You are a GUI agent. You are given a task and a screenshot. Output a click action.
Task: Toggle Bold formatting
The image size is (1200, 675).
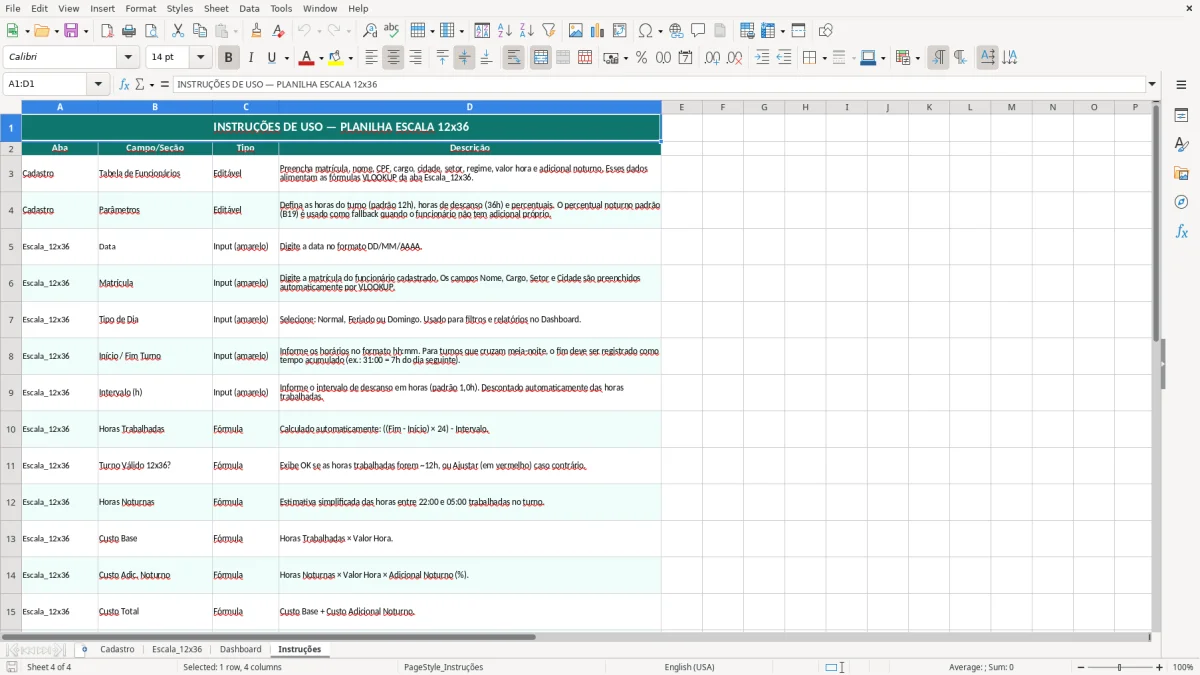tap(228, 58)
